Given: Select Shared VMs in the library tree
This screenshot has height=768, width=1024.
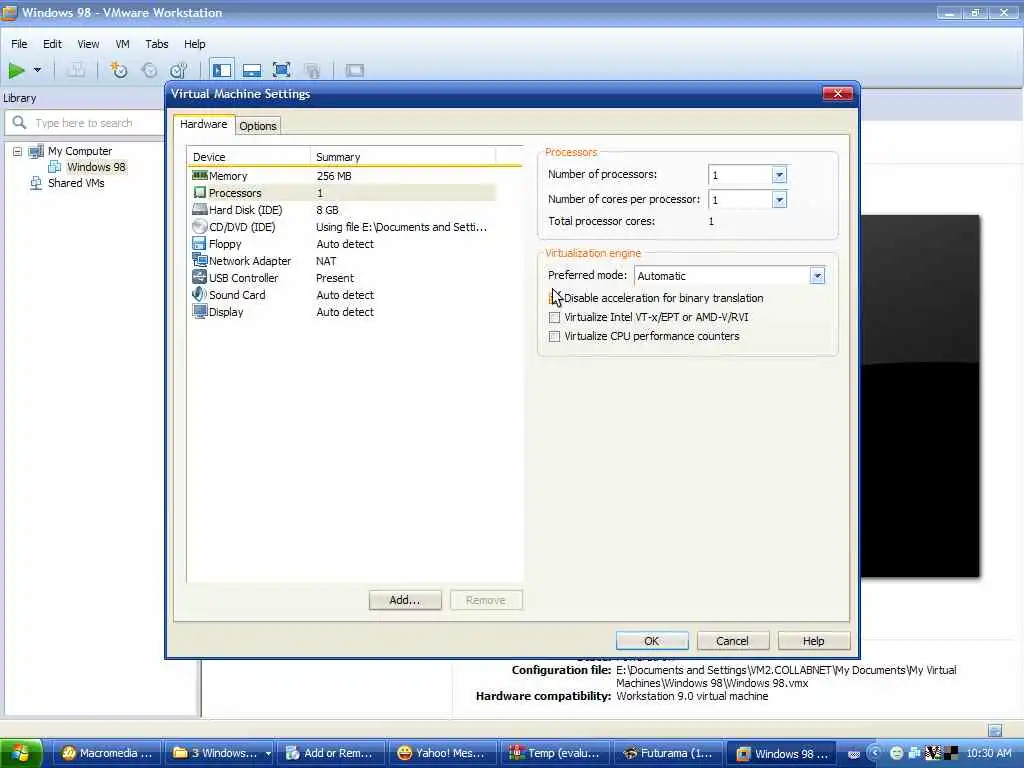Looking at the screenshot, I should 76,184.
